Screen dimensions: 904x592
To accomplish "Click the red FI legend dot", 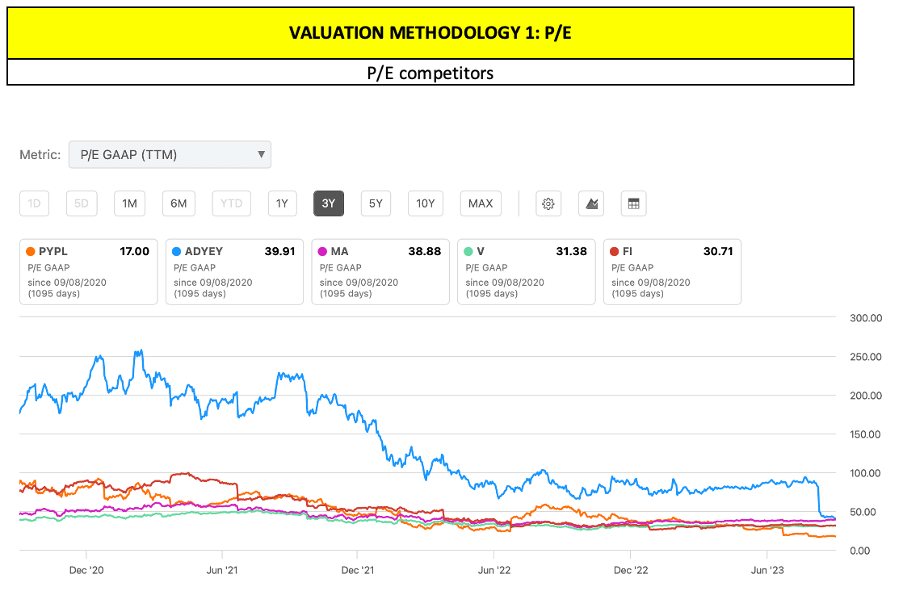I will click(614, 251).
